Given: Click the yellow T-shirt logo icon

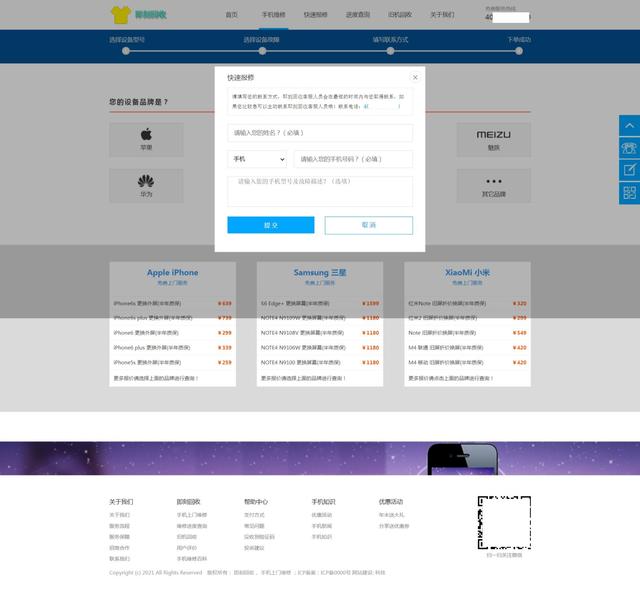Looking at the screenshot, I should (121, 15).
